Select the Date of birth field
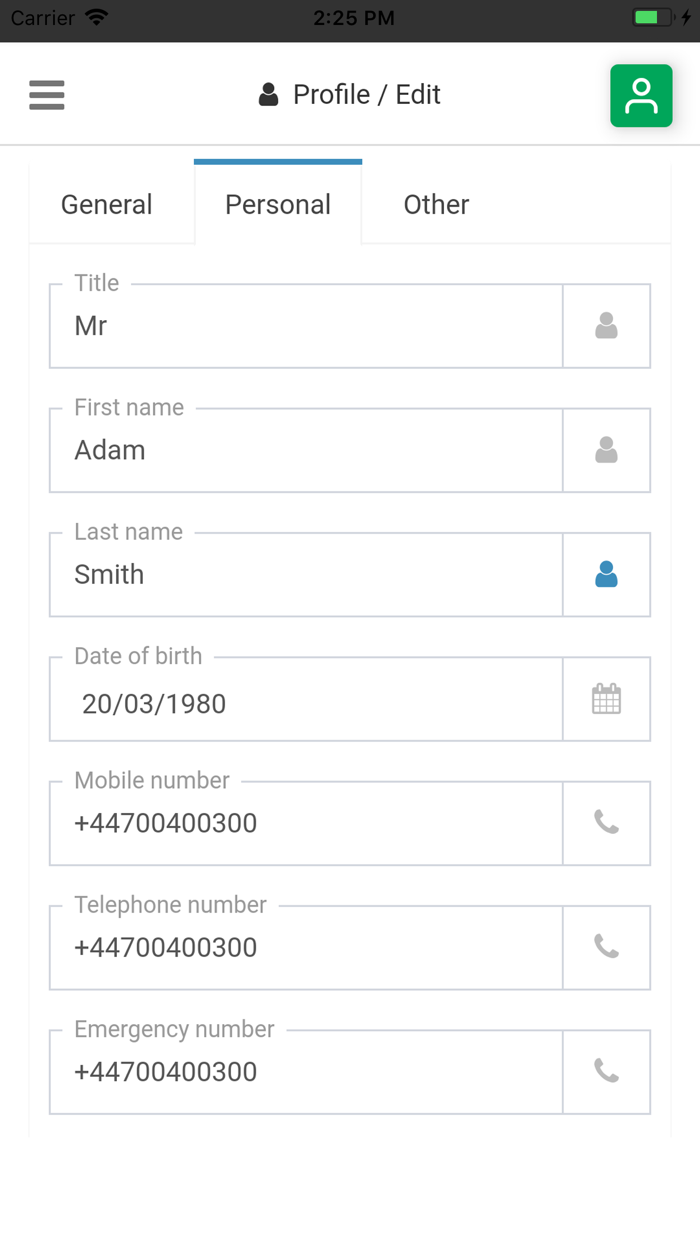700x1244 pixels. pyautogui.click(x=305, y=703)
